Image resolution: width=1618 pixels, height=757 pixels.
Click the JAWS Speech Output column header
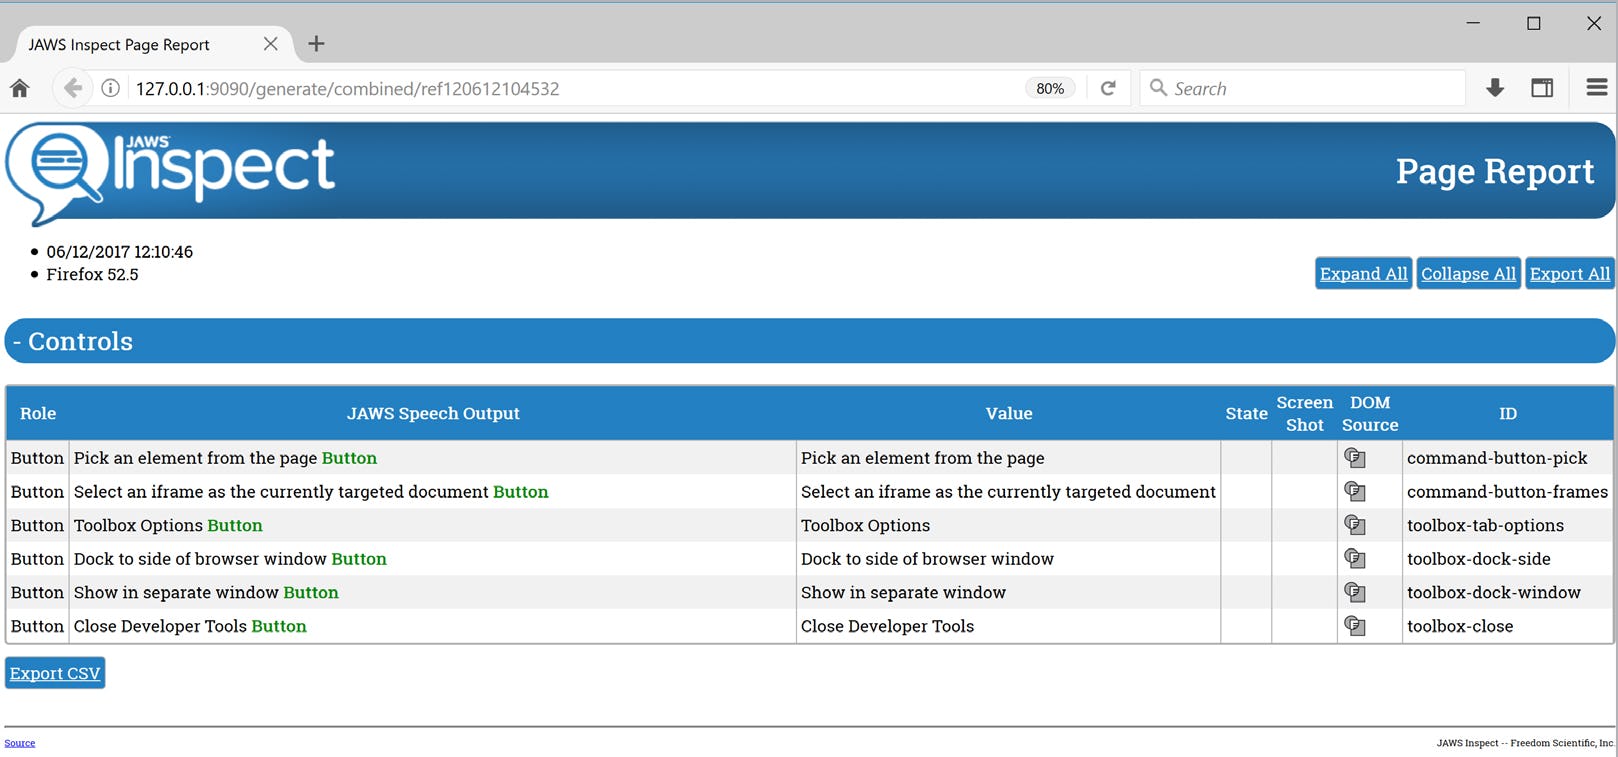coord(433,413)
